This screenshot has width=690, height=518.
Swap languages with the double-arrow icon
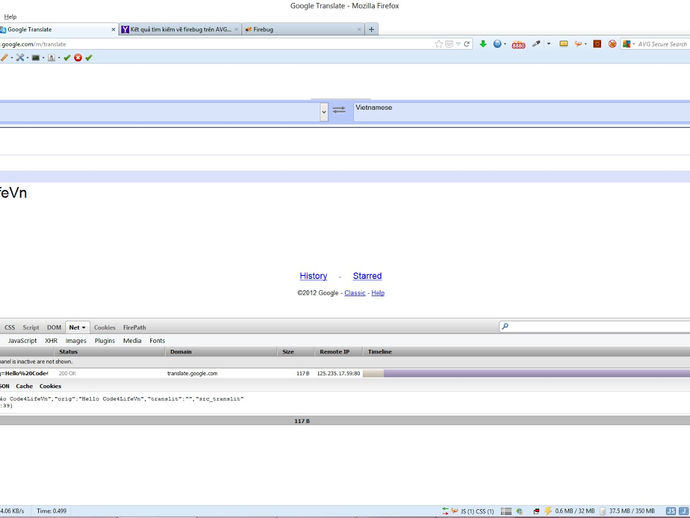(x=339, y=110)
